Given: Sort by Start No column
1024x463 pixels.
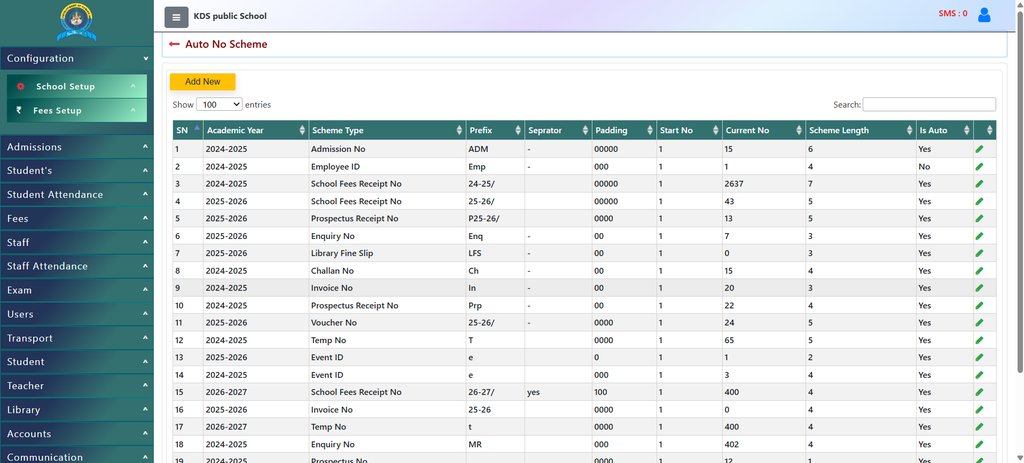Looking at the screenshot, I should click(689, 131).
